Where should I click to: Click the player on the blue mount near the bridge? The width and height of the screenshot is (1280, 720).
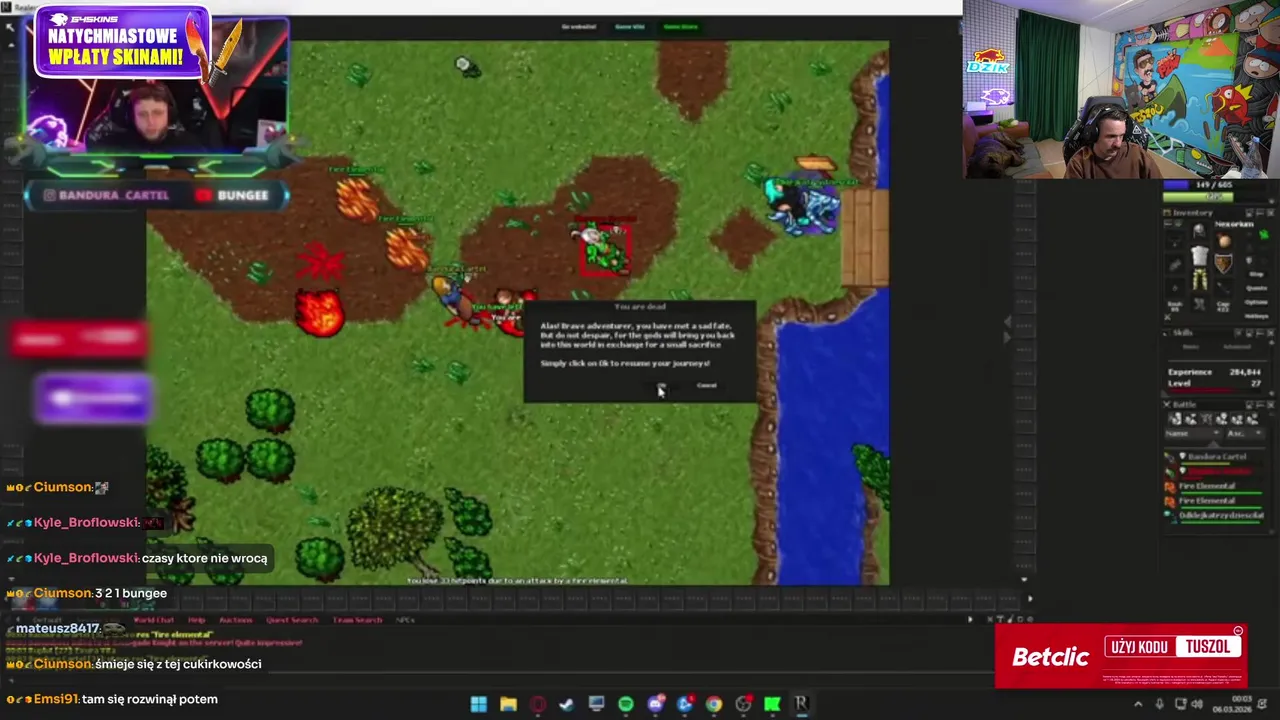[803, 207]
